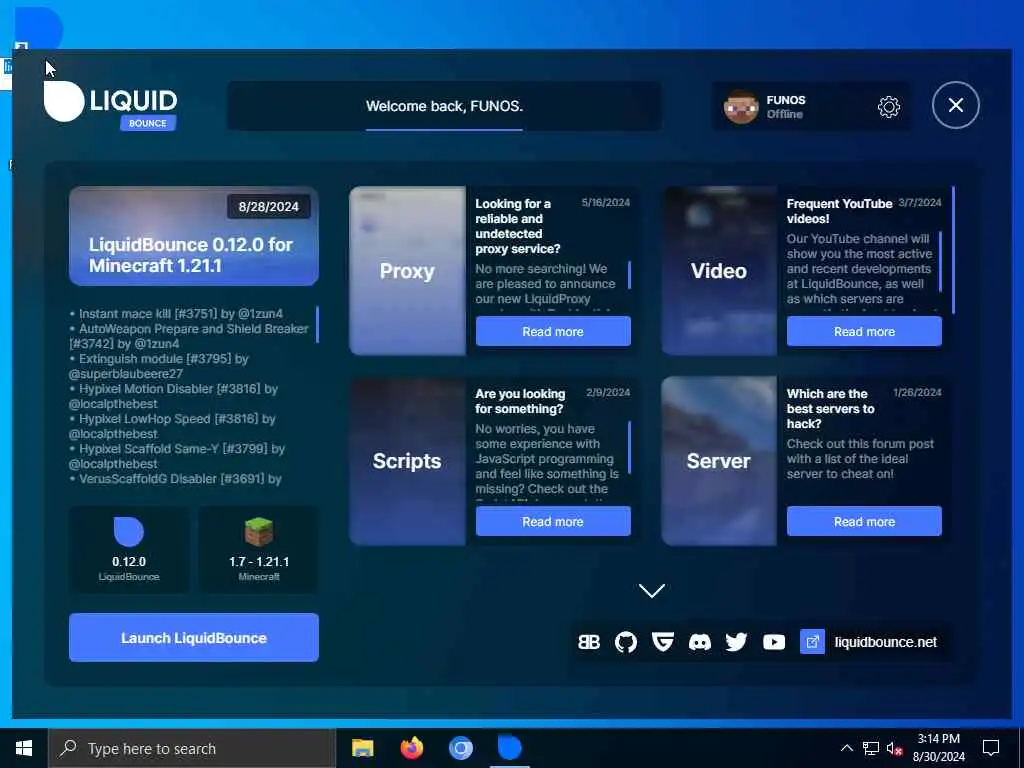Click the 'Hypixel LowHop Speed [#3816]' changelog entry
The height and width of the screenshot is (768, 1024).
click(x=172, y=426)
